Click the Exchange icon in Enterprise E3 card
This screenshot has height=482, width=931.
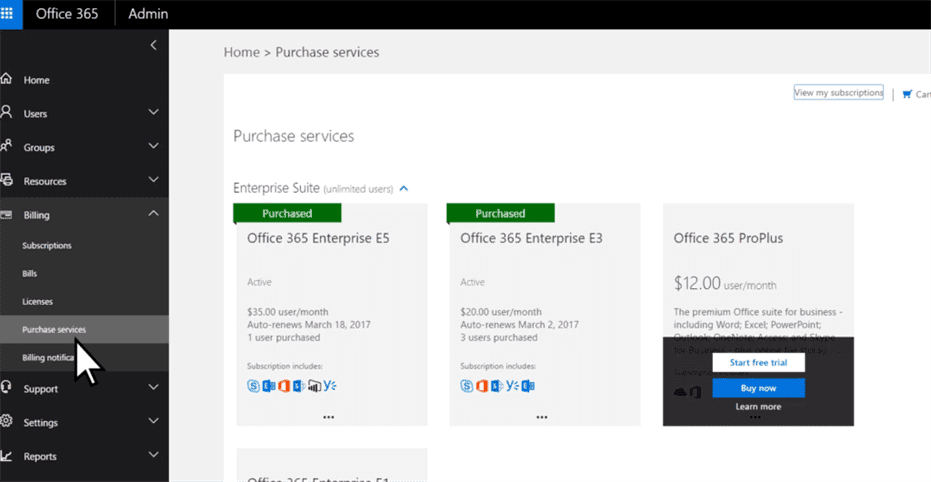click(x=528, y=386)
